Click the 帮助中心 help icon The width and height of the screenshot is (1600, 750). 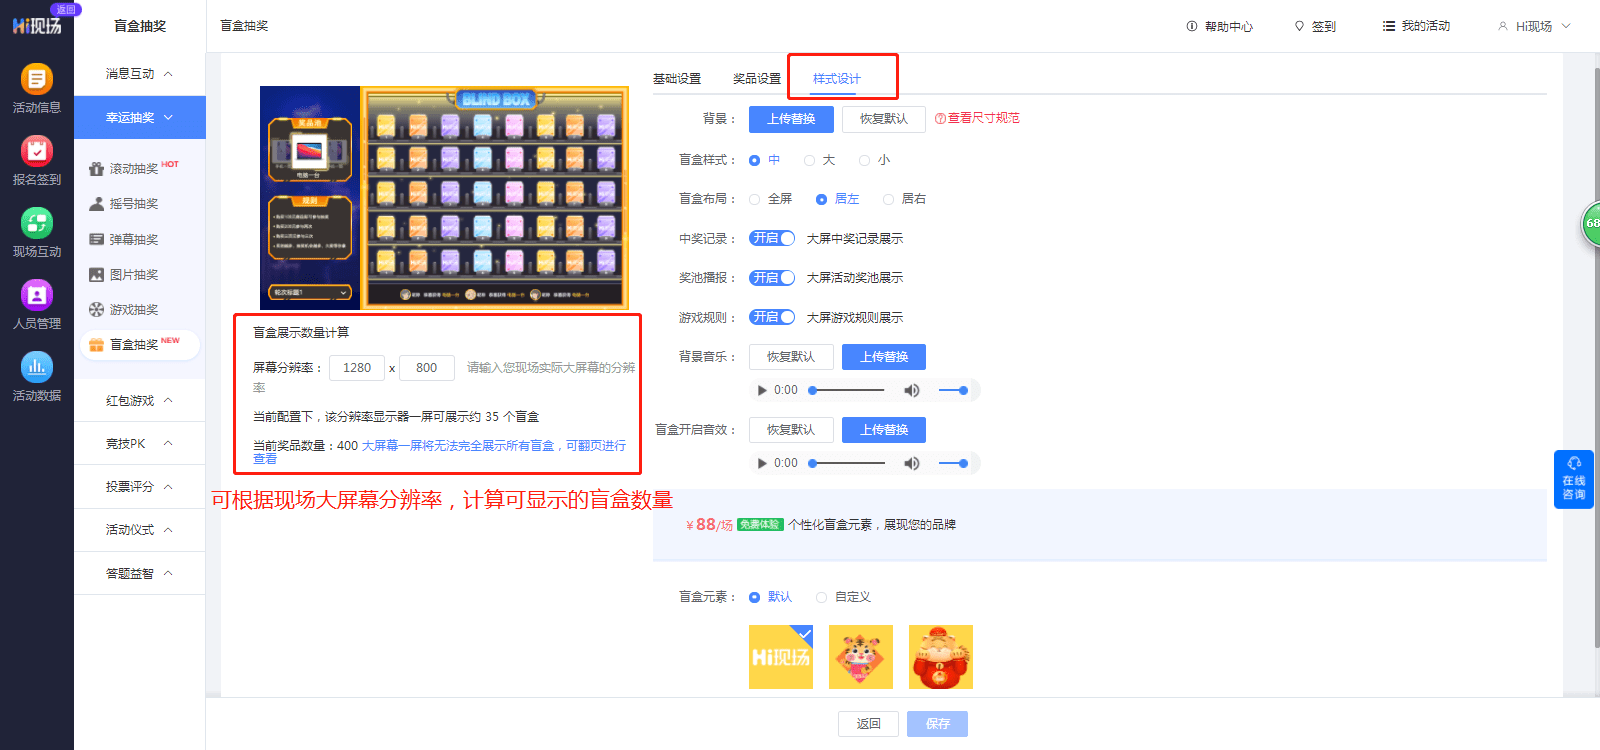pyautogui.click(x=1191, y=26)
